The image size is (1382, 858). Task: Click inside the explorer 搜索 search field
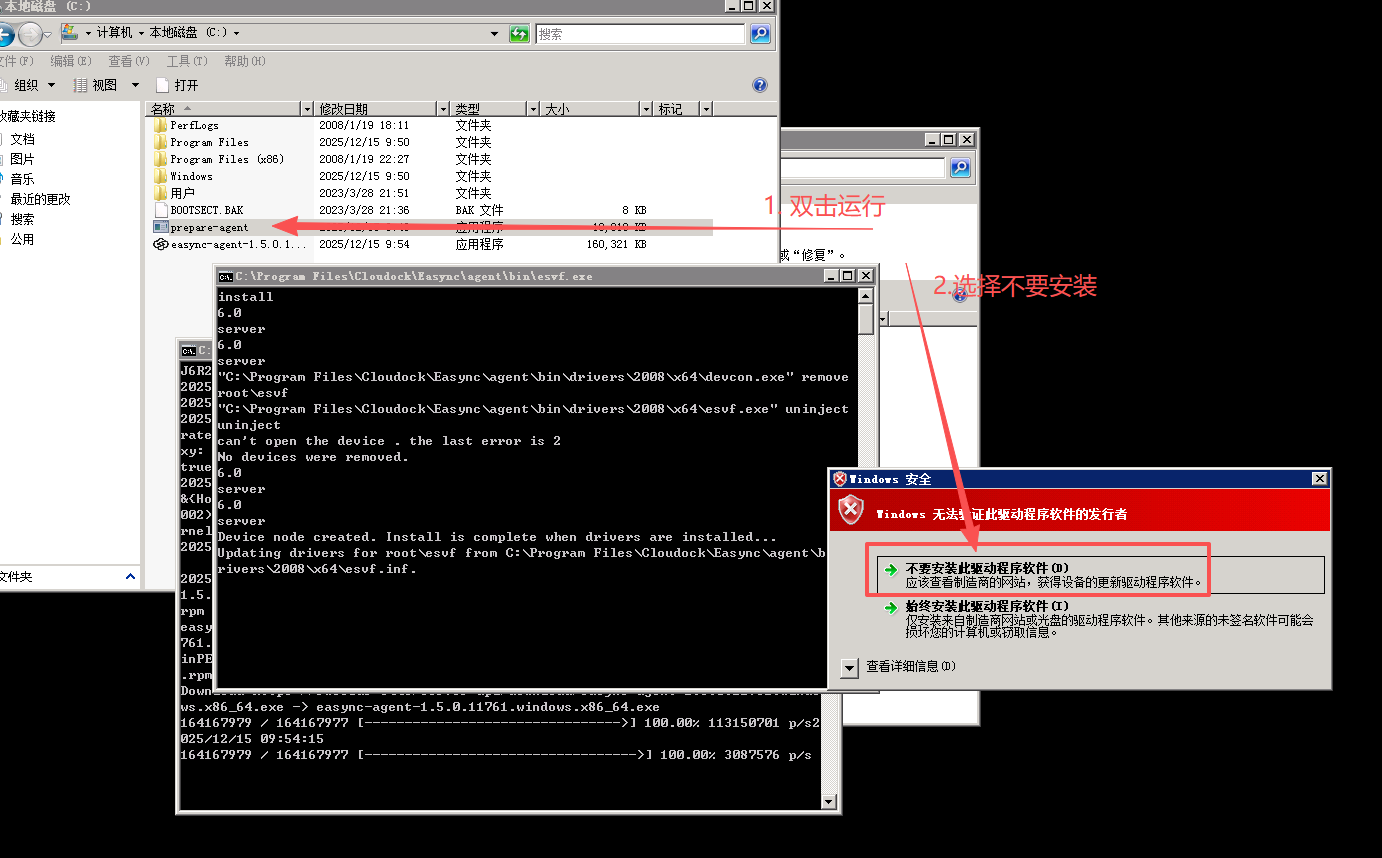point(640,34)
